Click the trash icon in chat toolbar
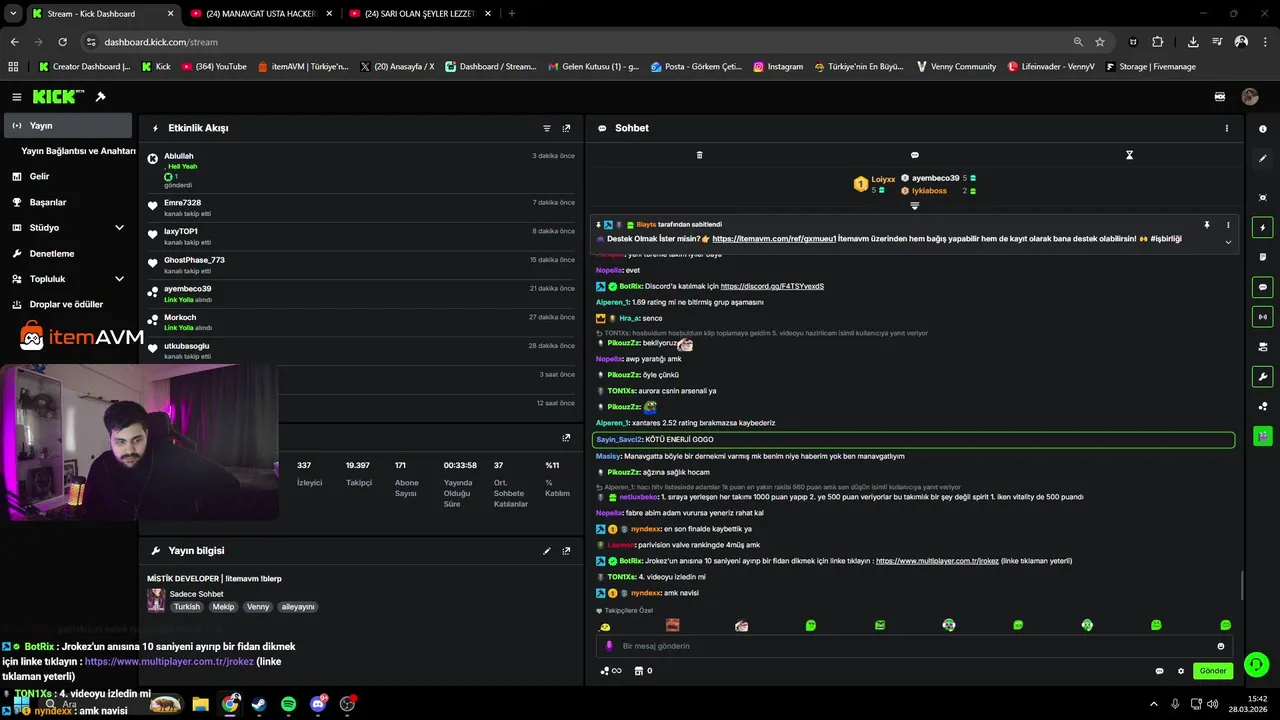Viewport: 1280px width, 720px height. click(x=699, y=155)
